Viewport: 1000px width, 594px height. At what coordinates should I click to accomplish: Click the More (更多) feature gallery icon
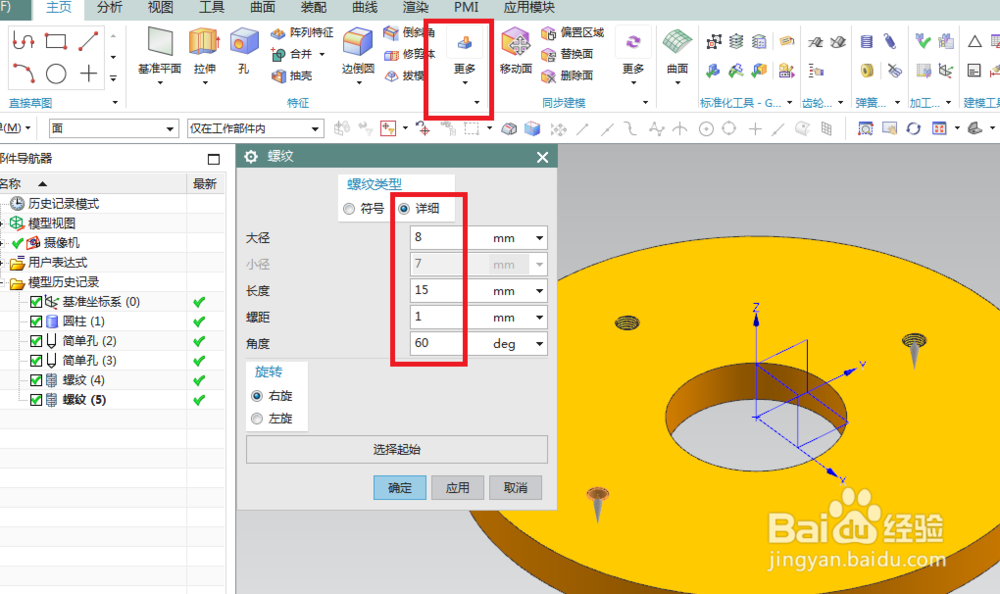point(465,43)
